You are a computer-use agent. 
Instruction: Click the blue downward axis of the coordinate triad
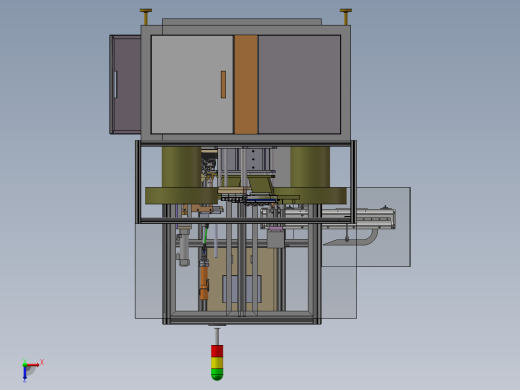point(25,373)
